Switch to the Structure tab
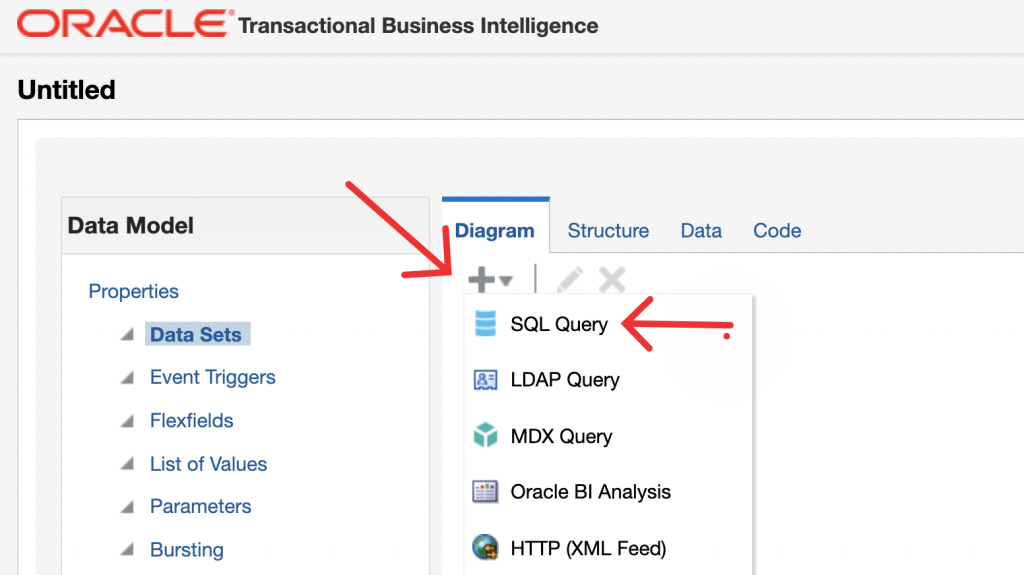 [x=608, y=231]
